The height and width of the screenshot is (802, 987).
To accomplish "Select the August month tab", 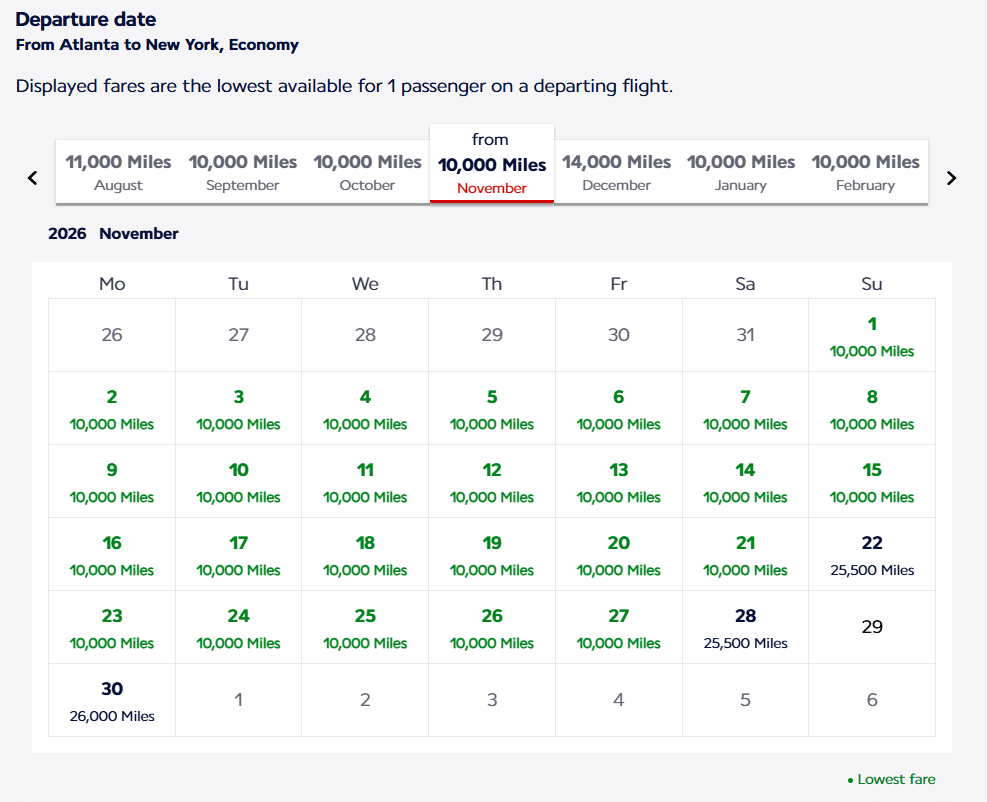I will pyautogui.click(x=118, y=172).
